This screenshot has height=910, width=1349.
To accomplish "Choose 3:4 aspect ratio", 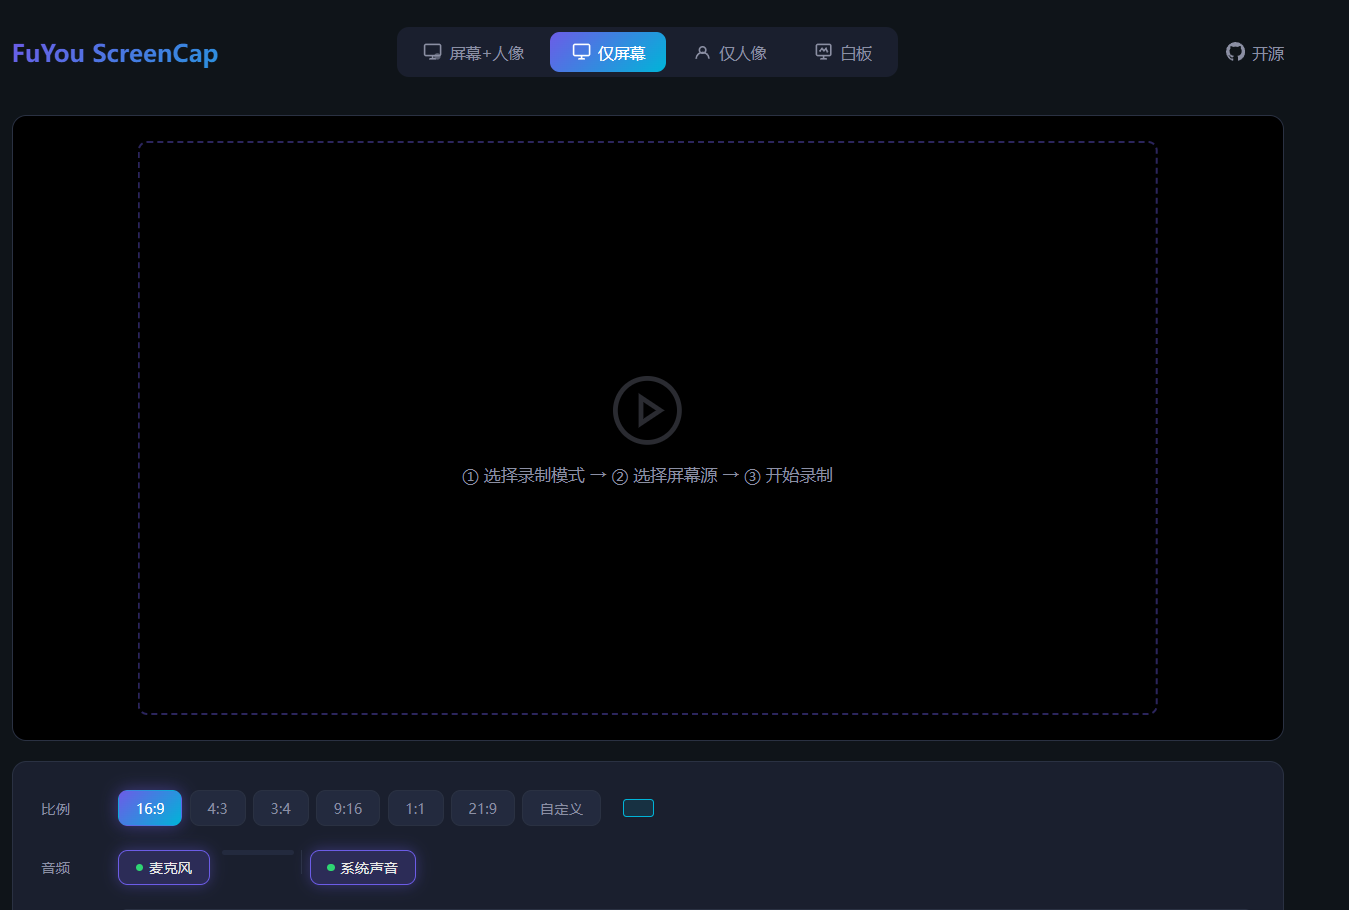I will coord(280,808).
